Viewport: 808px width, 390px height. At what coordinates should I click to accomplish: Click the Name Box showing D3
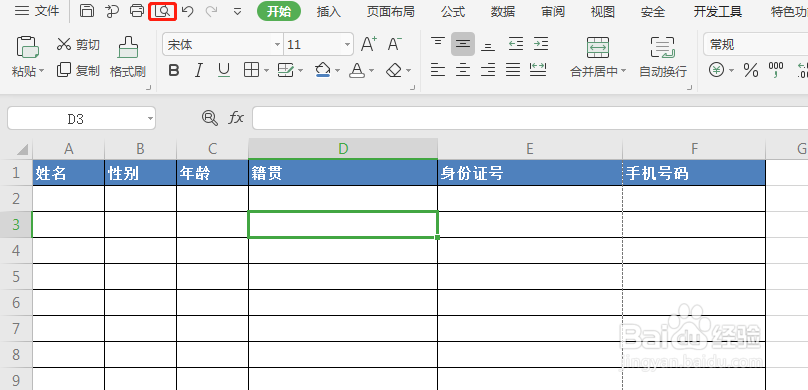81,119
